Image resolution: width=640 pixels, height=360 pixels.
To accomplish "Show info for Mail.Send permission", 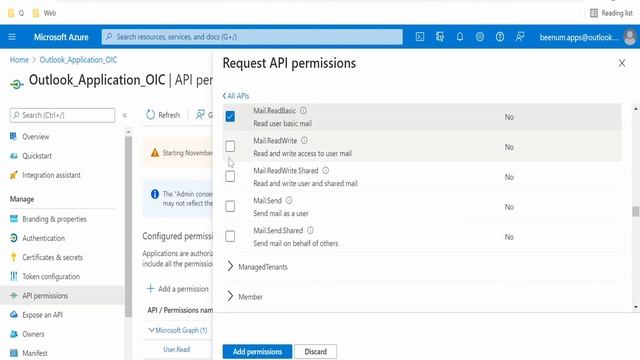I will tap(289, 200).
